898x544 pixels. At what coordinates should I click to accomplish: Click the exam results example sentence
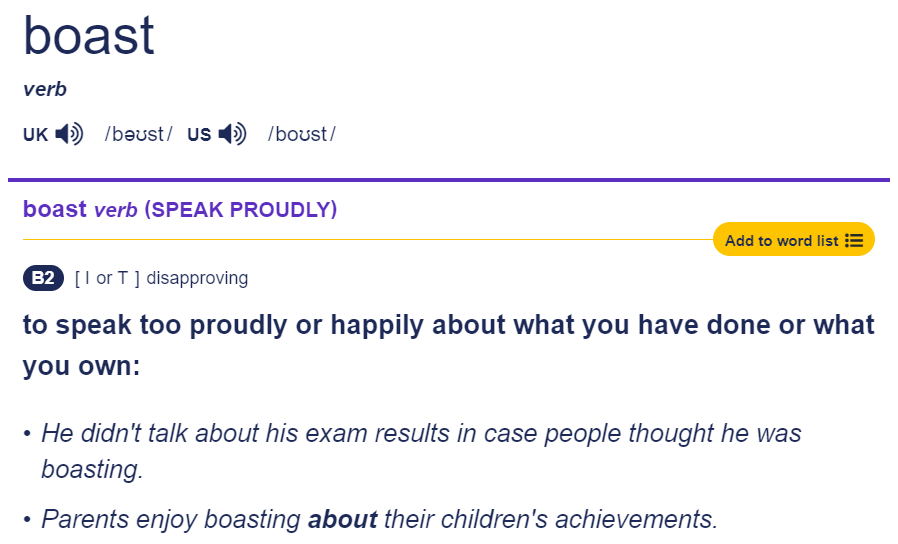pos(421,451)
